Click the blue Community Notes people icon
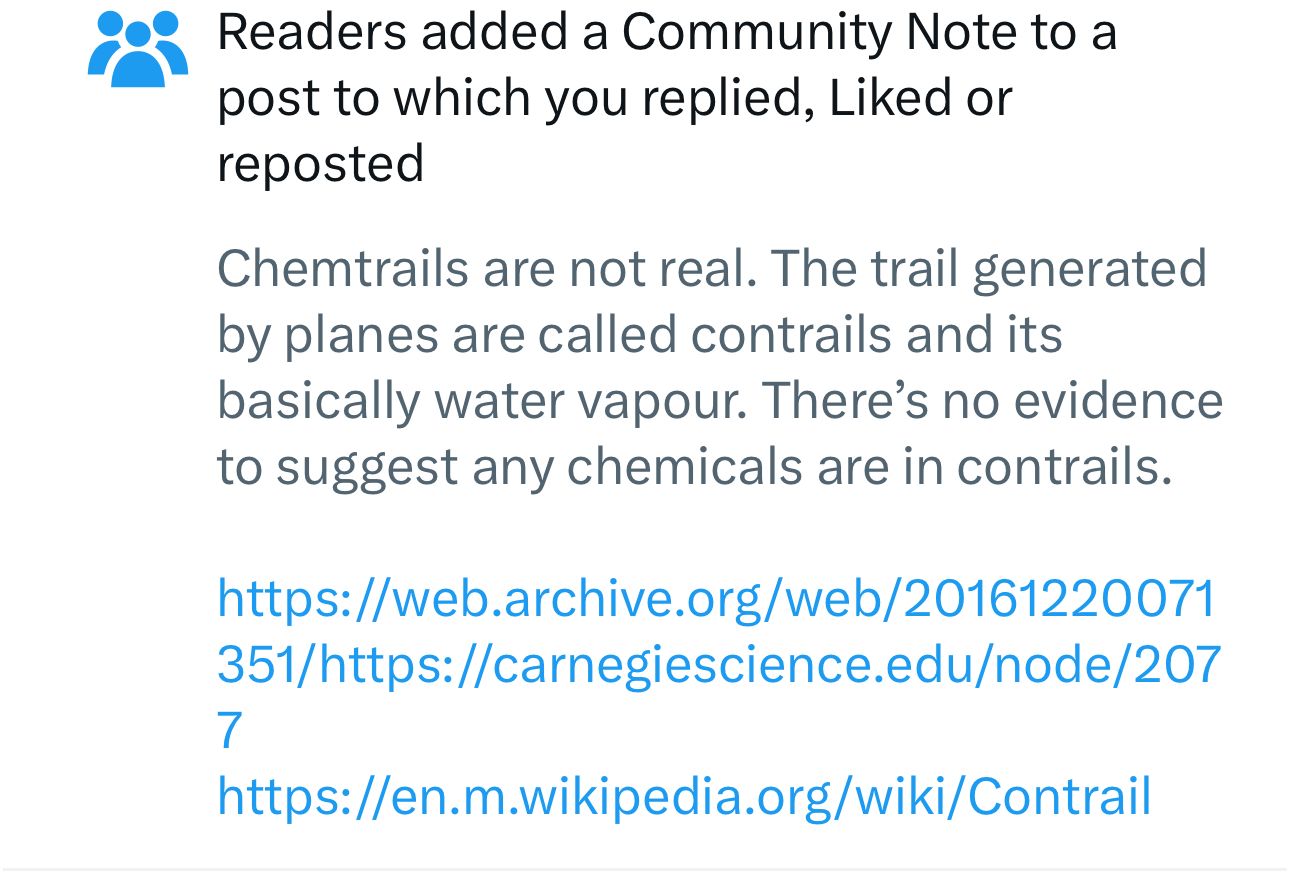Screen dimensions: 1290x881 coord(138,50)
